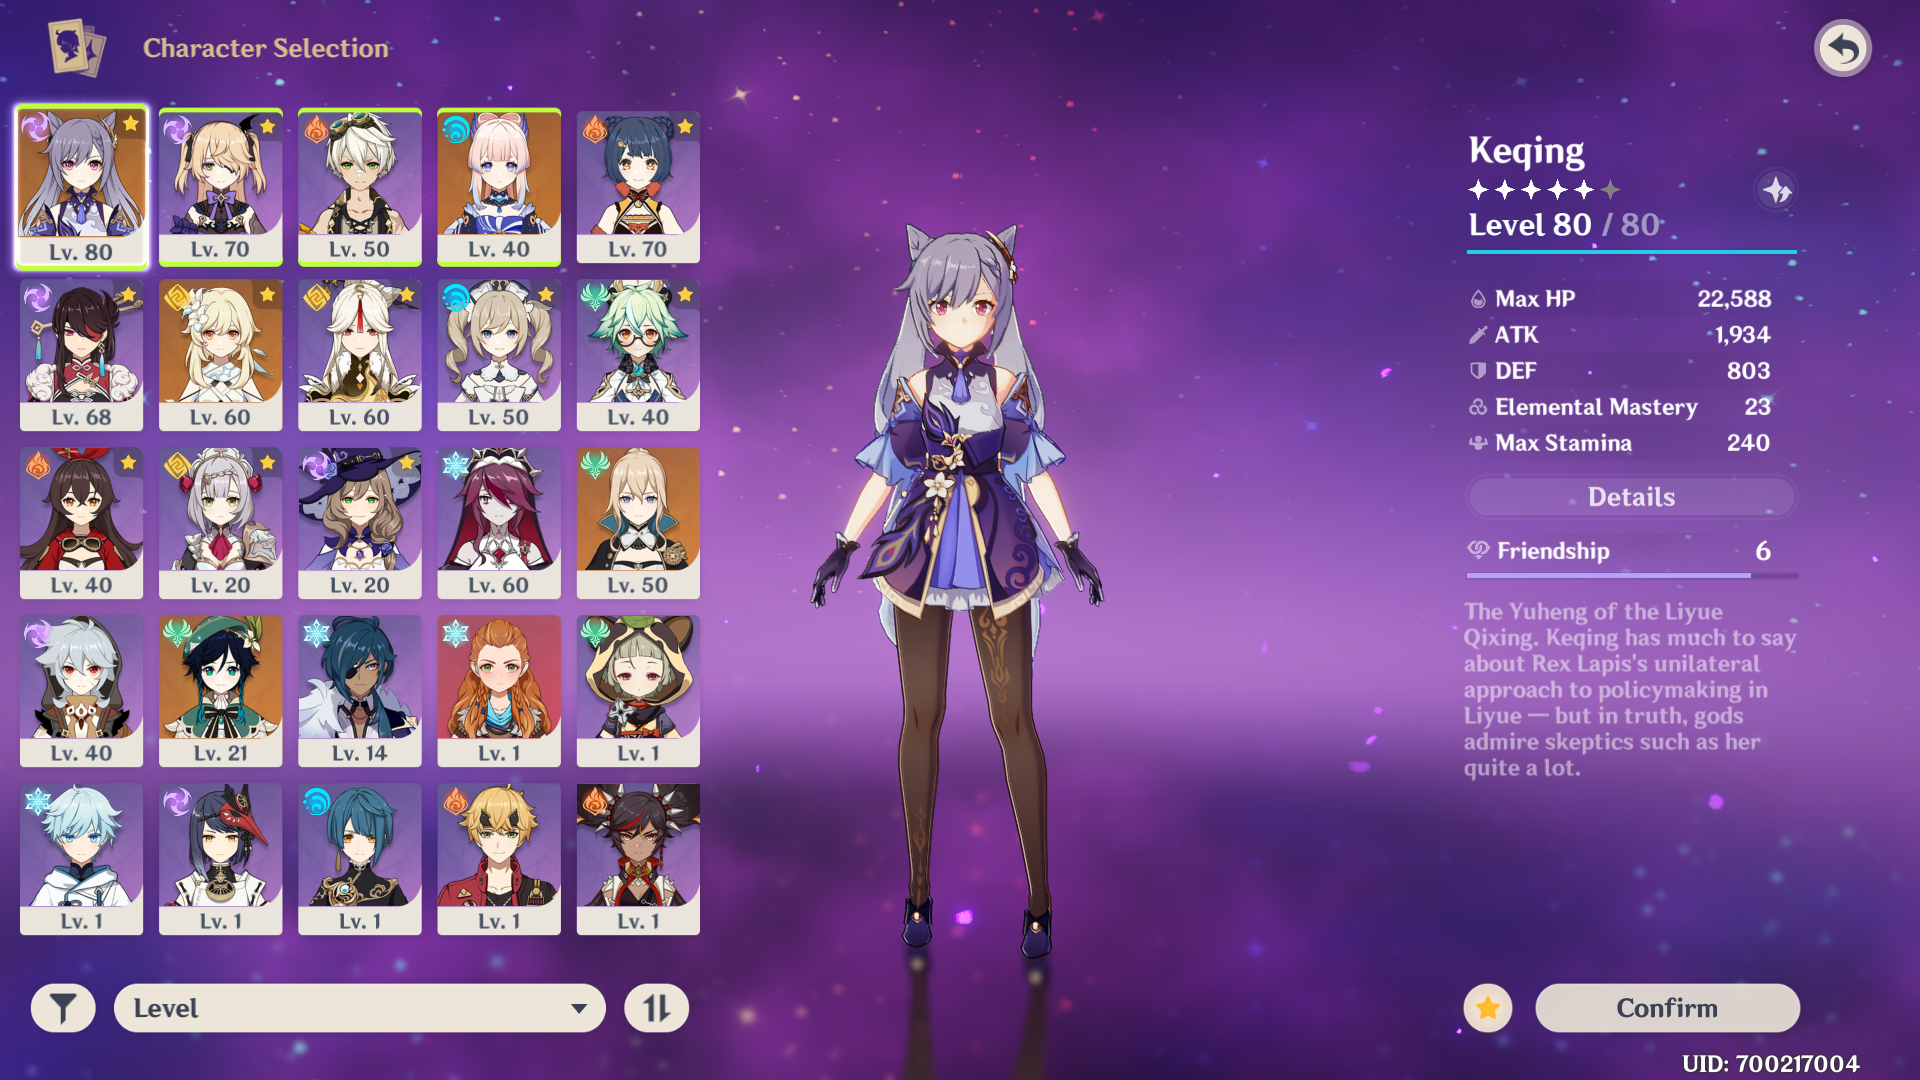1920x1080 pixels.
Task: Choose Sucrose's Lv. 40 portrait card
Action: tap(638, 355)
